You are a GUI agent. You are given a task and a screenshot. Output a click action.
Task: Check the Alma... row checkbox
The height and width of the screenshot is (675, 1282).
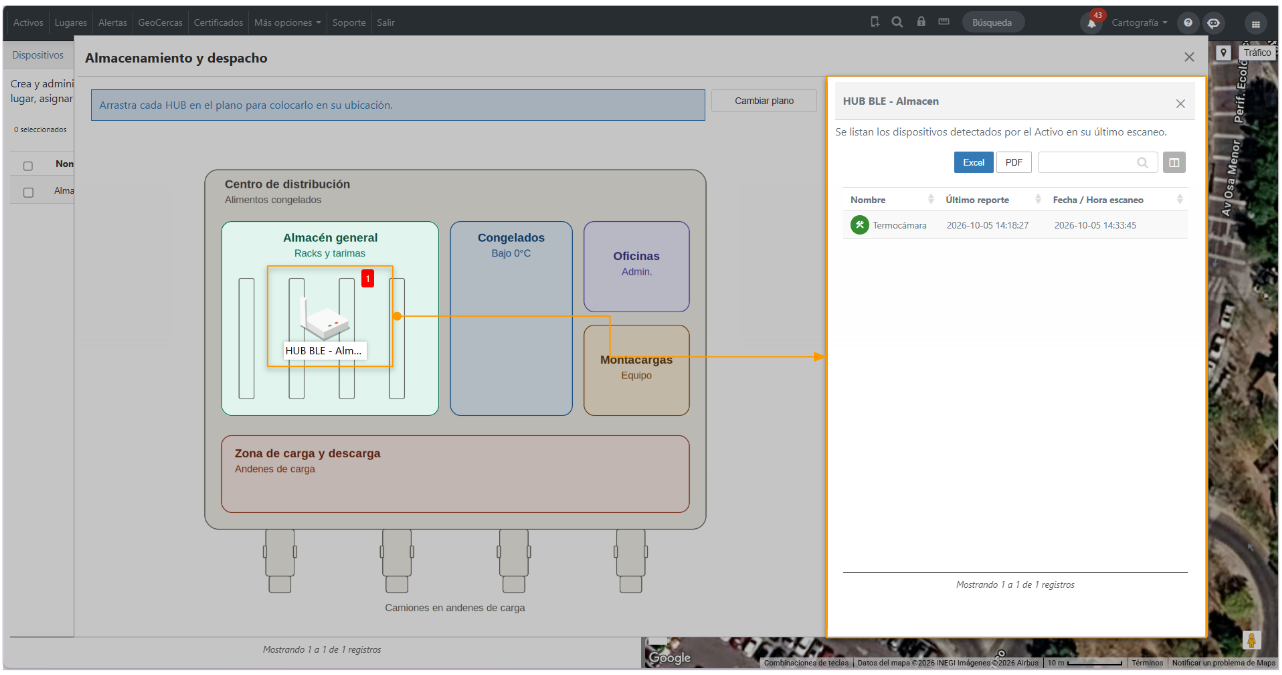tap(28, 192)
